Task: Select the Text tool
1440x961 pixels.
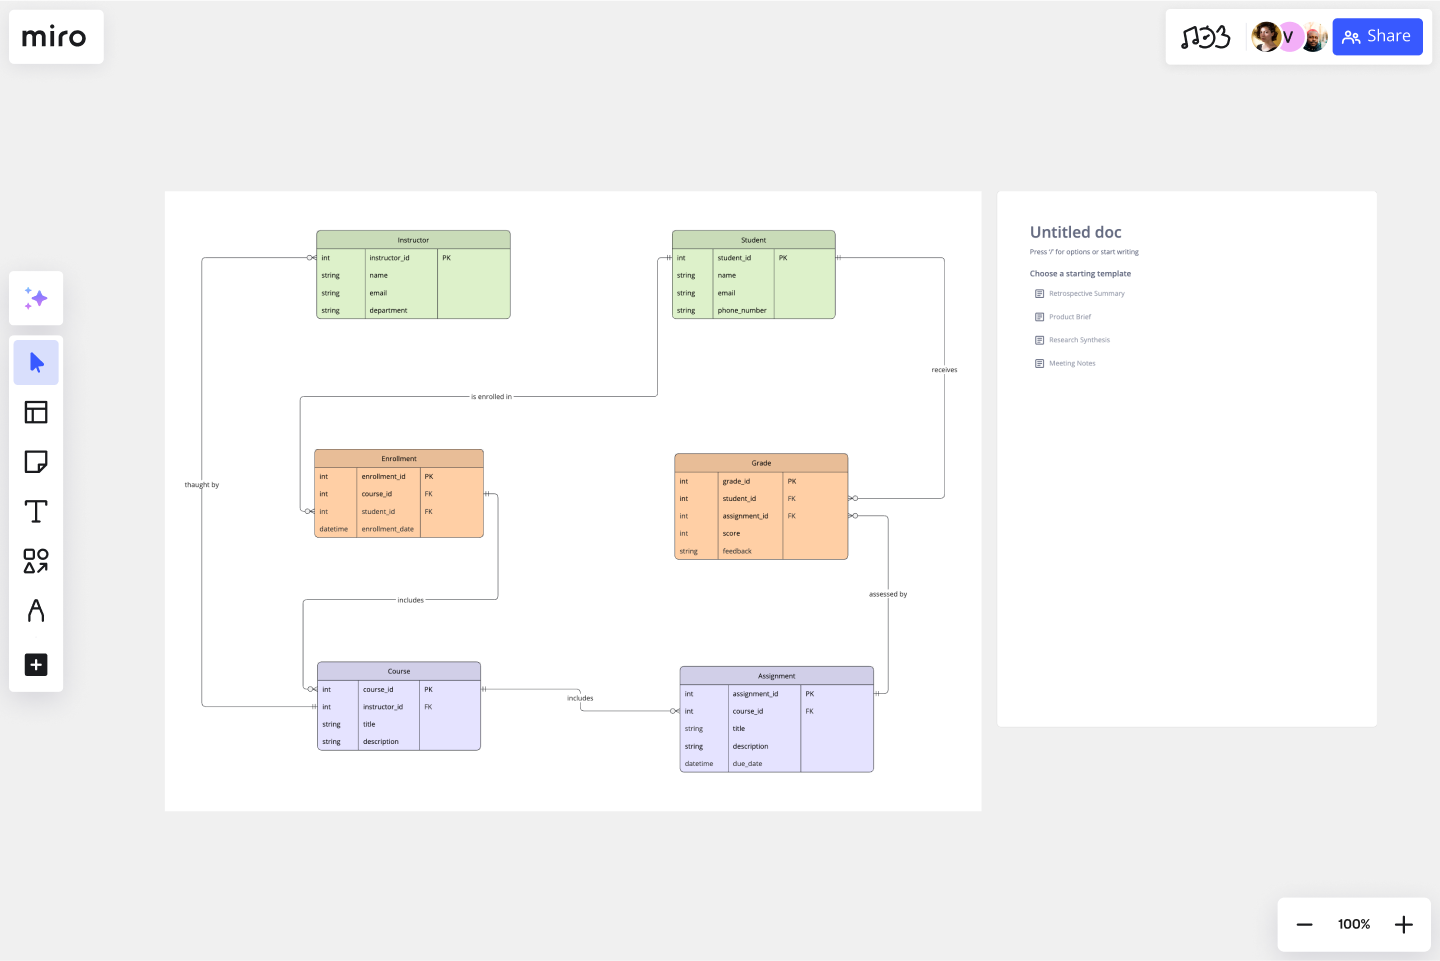Action: pyautogui.click(x=36, y=510)
